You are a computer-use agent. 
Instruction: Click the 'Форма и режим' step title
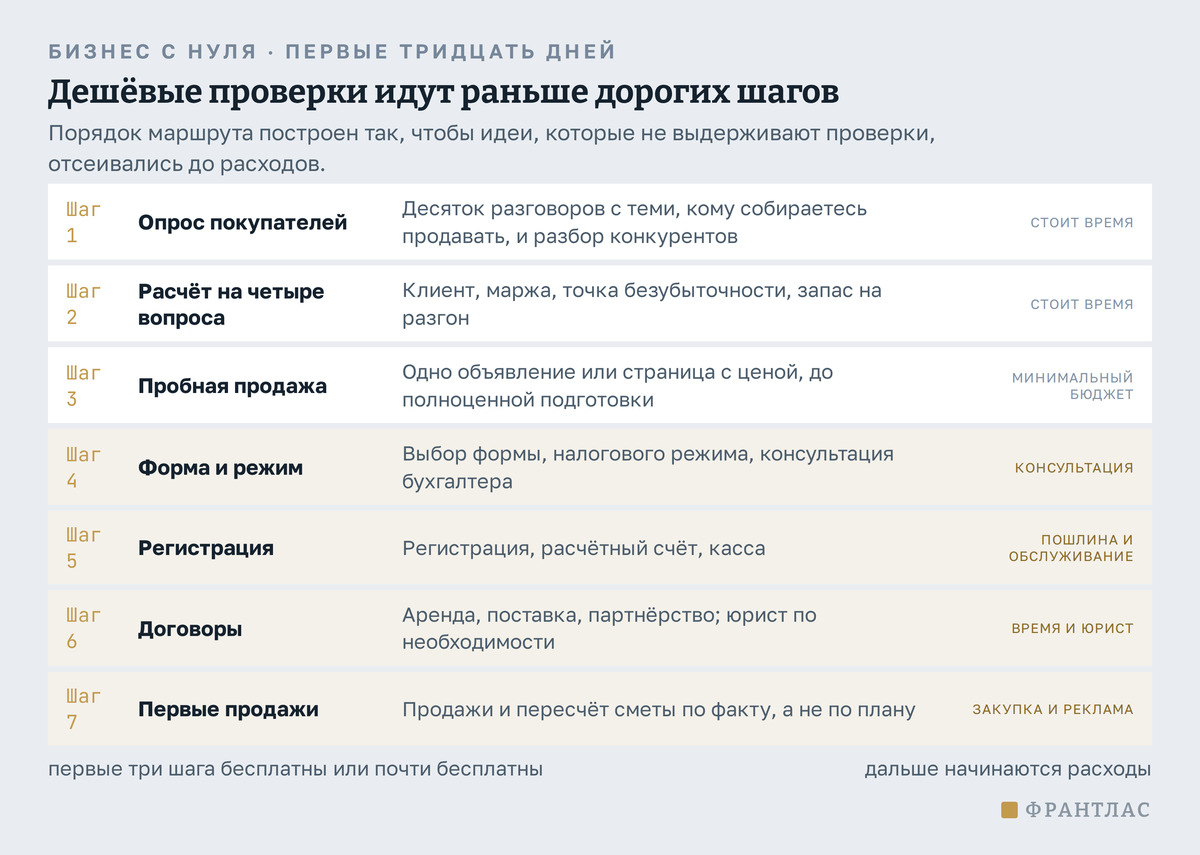[x=220, y=468]
